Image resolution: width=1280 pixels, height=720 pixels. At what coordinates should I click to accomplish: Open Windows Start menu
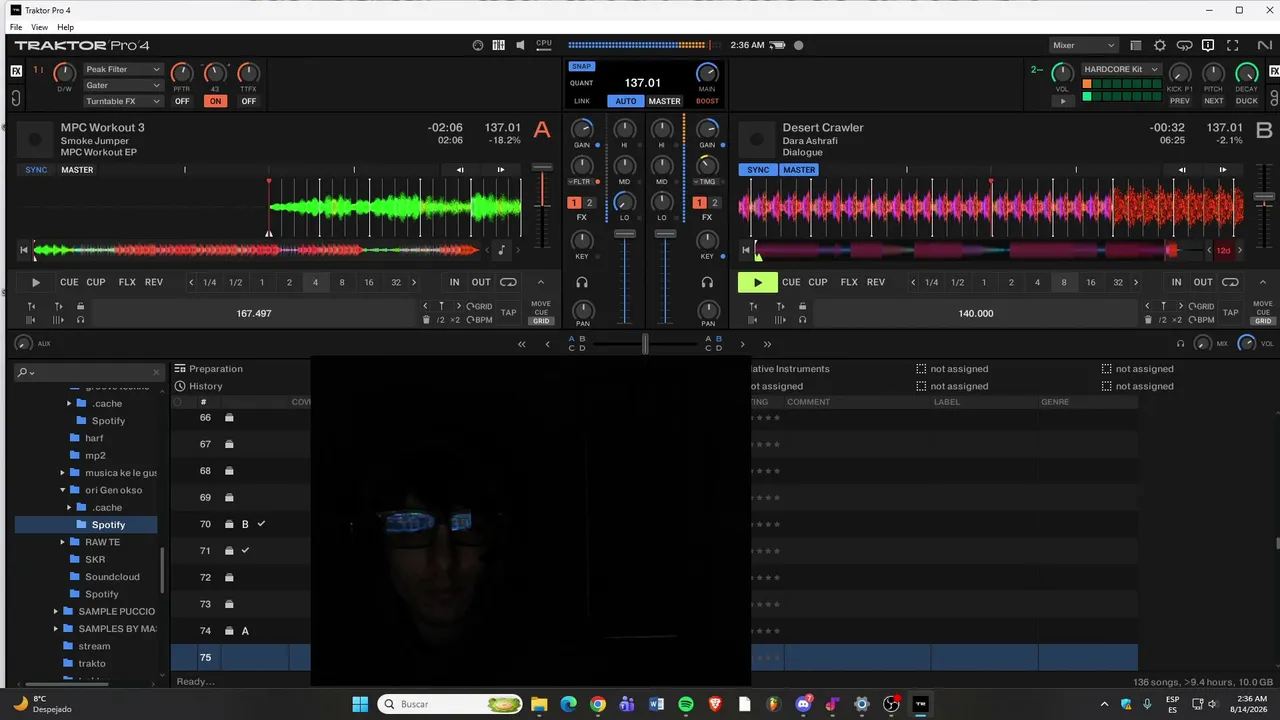pyautogui.click(x=360, y=704)
